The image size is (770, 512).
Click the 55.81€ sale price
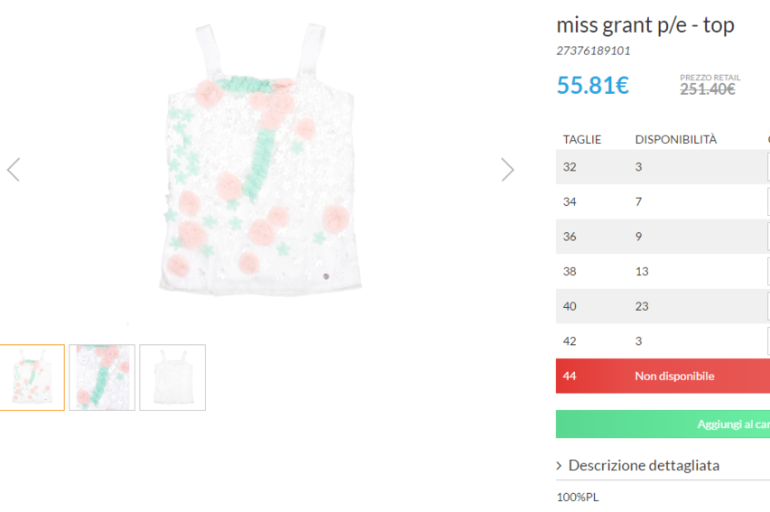[592, 86]
